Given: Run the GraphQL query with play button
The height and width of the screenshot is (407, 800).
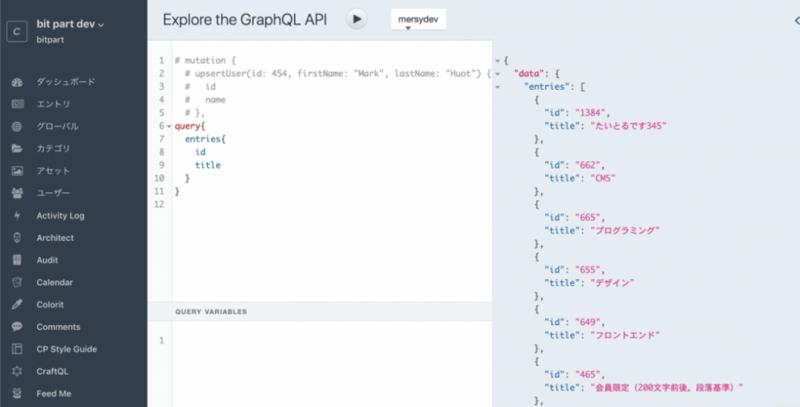Looking at the screenshot, I should click(357, 19).
